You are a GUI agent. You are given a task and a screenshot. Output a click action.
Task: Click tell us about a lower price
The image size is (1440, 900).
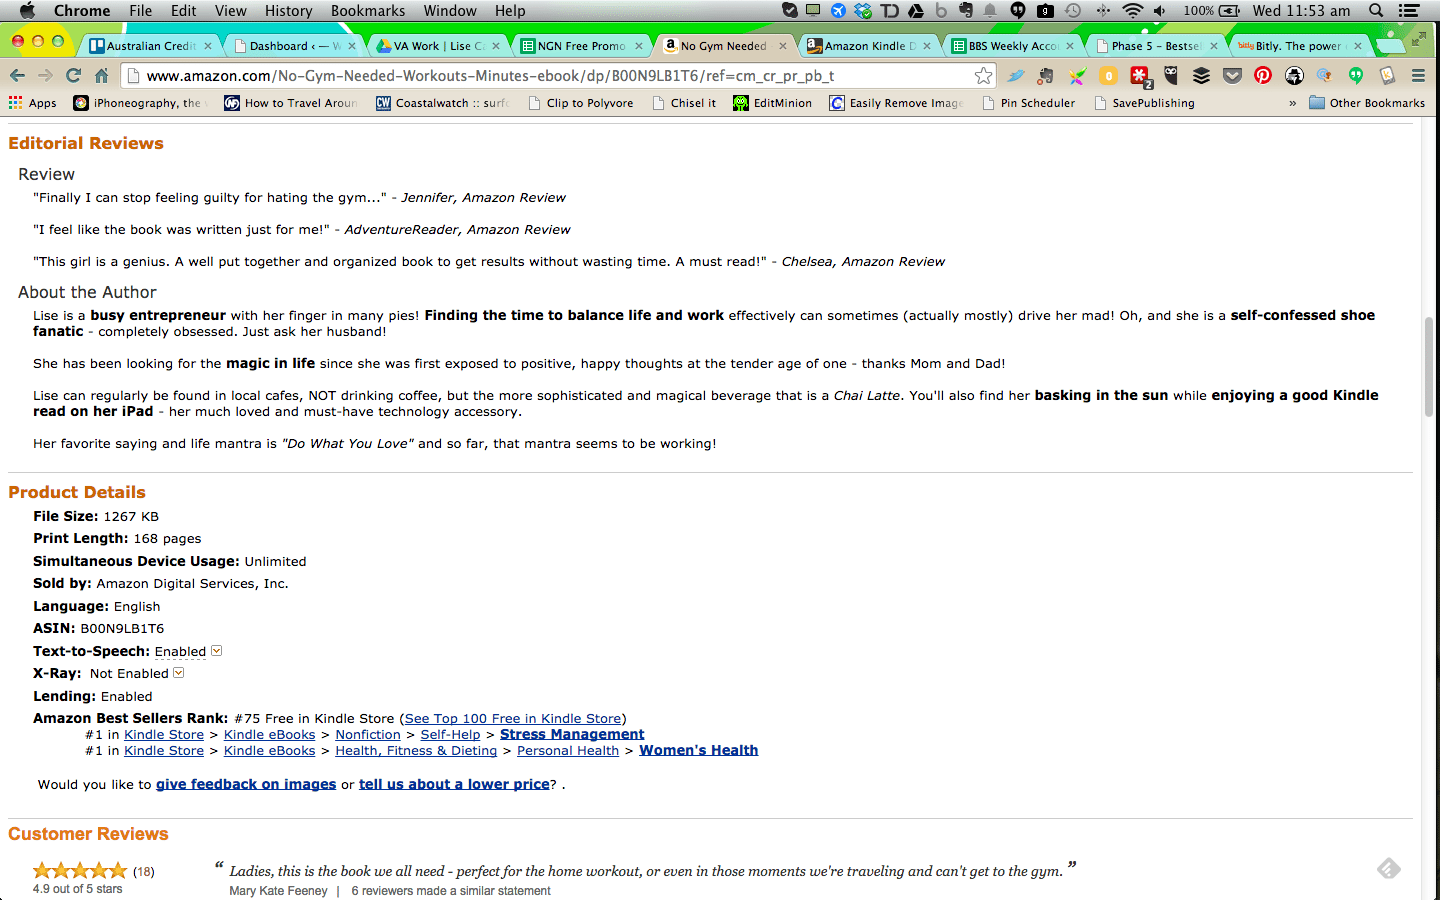[x=454, y=784]
